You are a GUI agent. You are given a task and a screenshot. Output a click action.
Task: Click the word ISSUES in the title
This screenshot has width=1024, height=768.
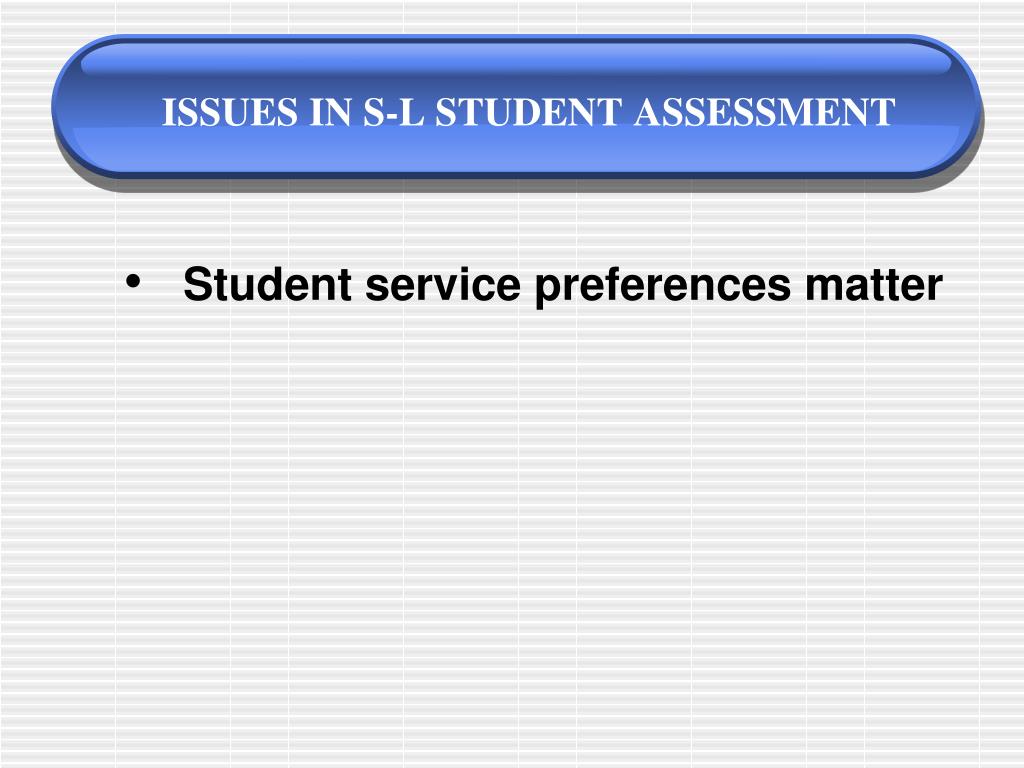[230, 112]
